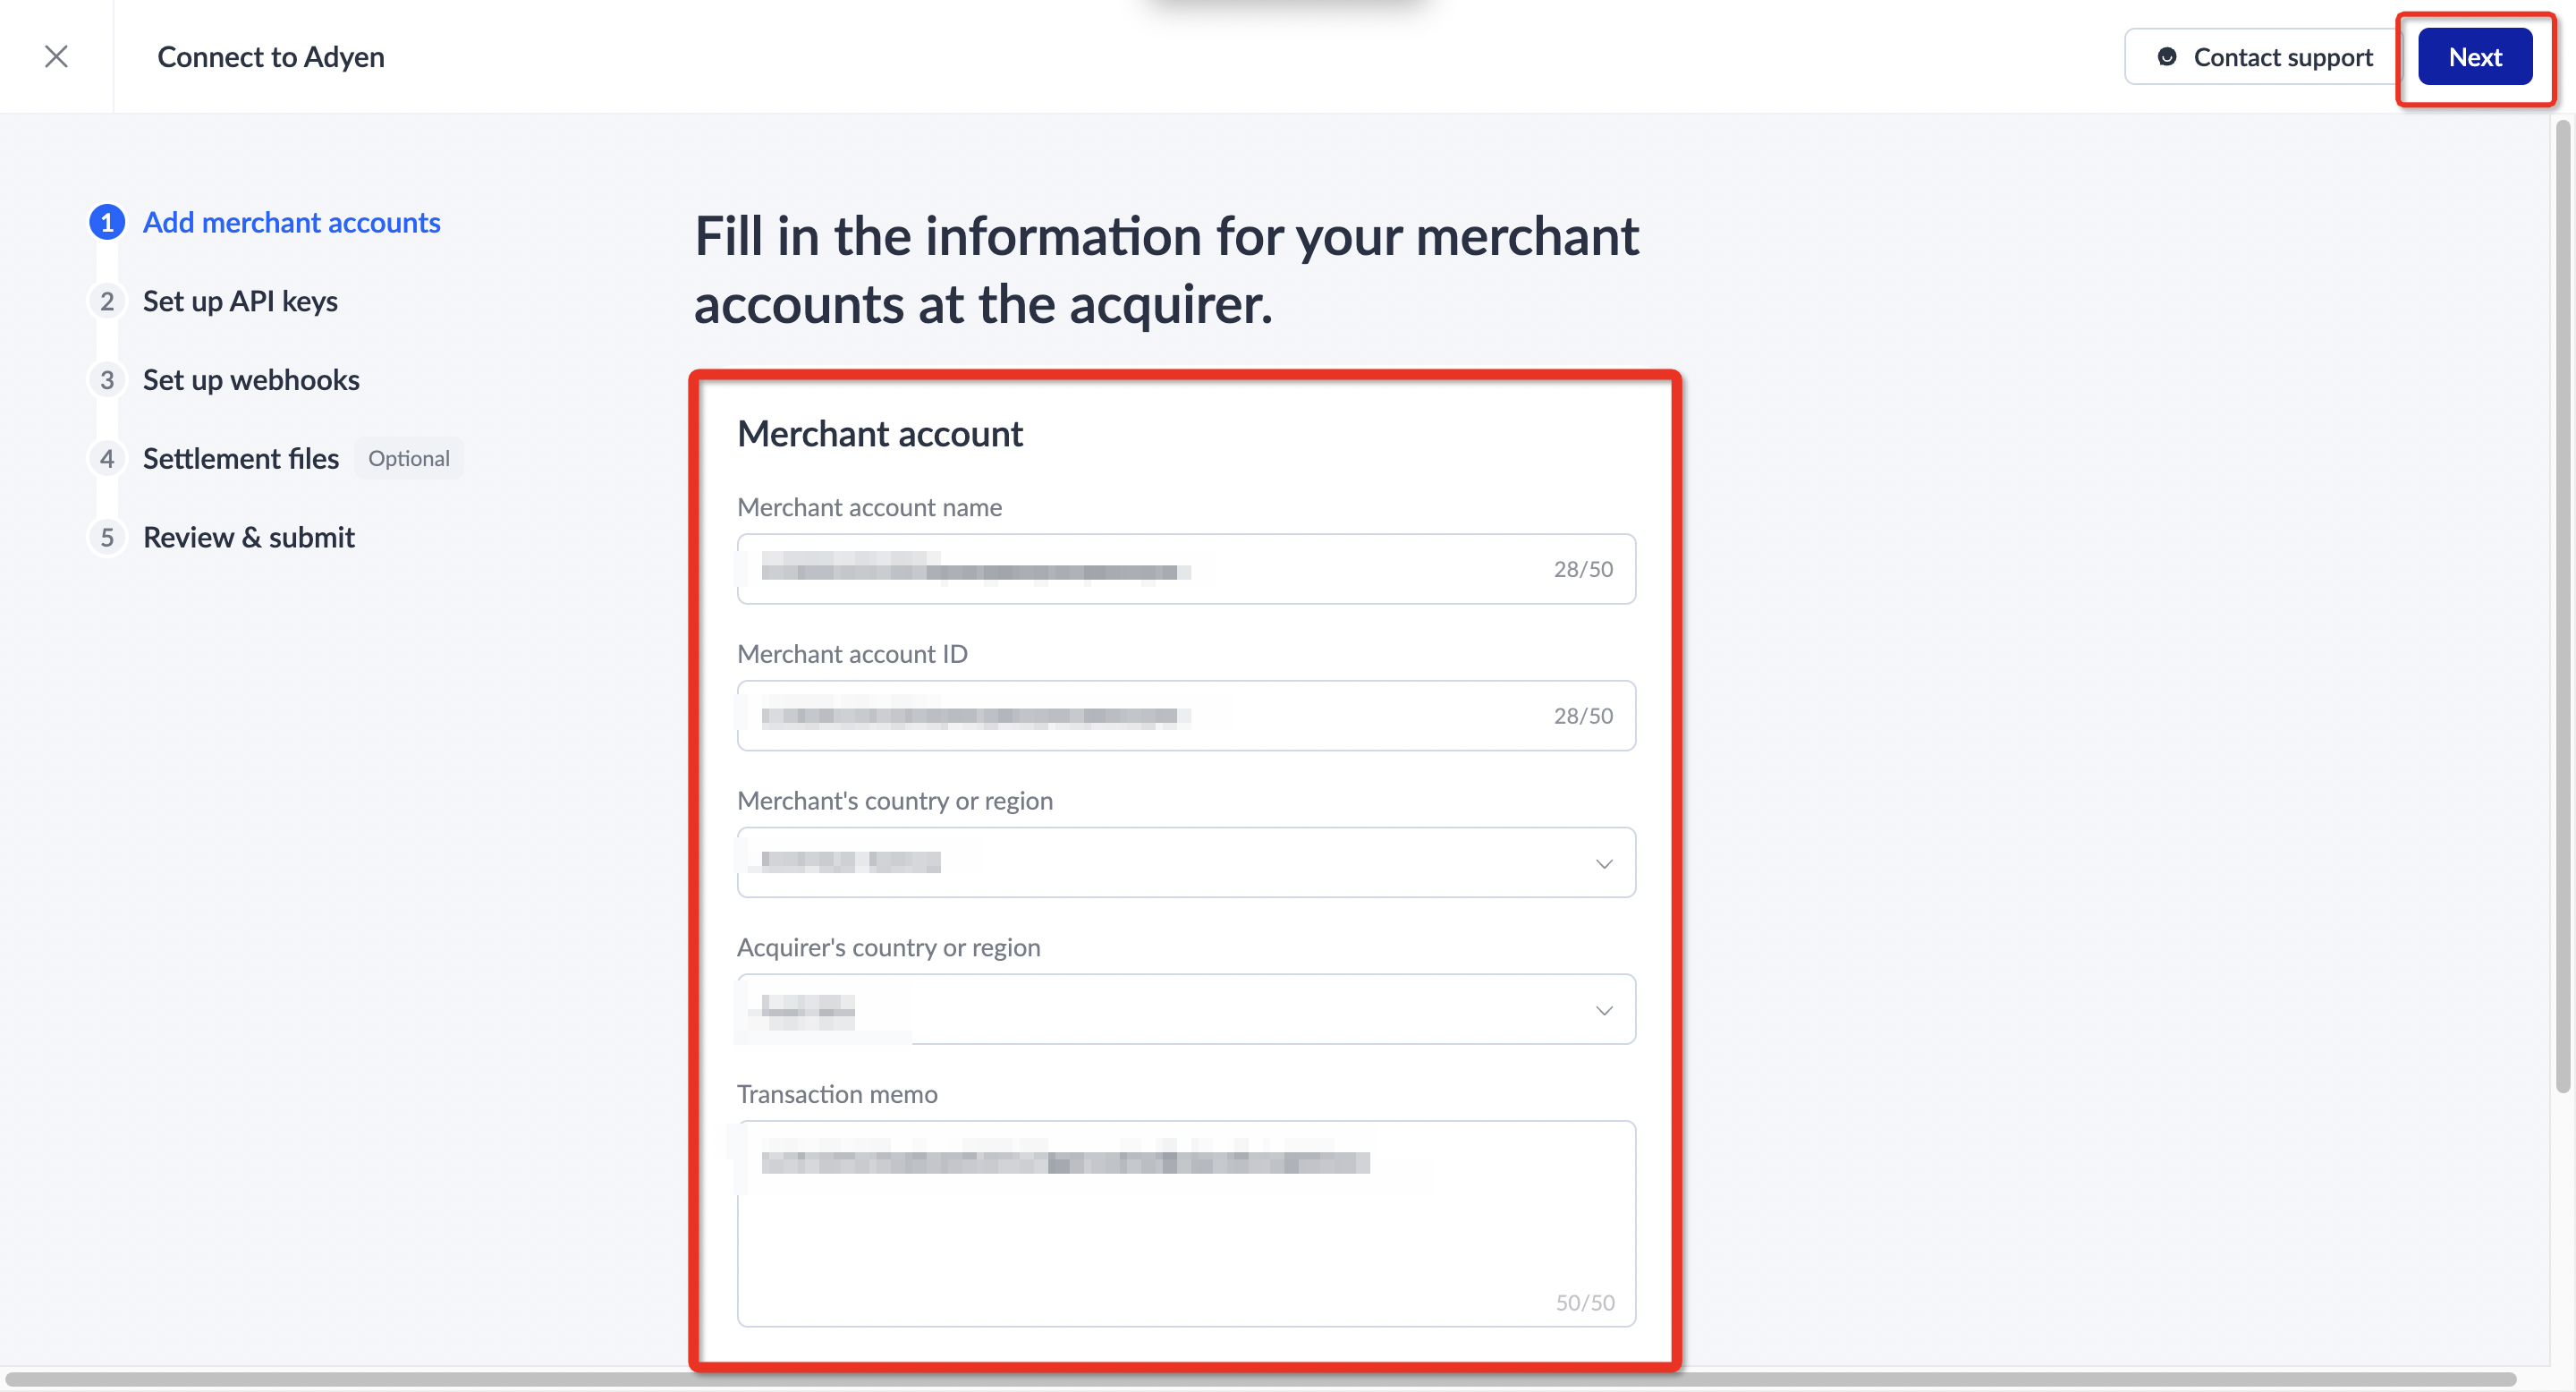Click step 5 number circle
Image resolution: width=2576 pixels, height=1392 pixels.
(x=107, y=538)
